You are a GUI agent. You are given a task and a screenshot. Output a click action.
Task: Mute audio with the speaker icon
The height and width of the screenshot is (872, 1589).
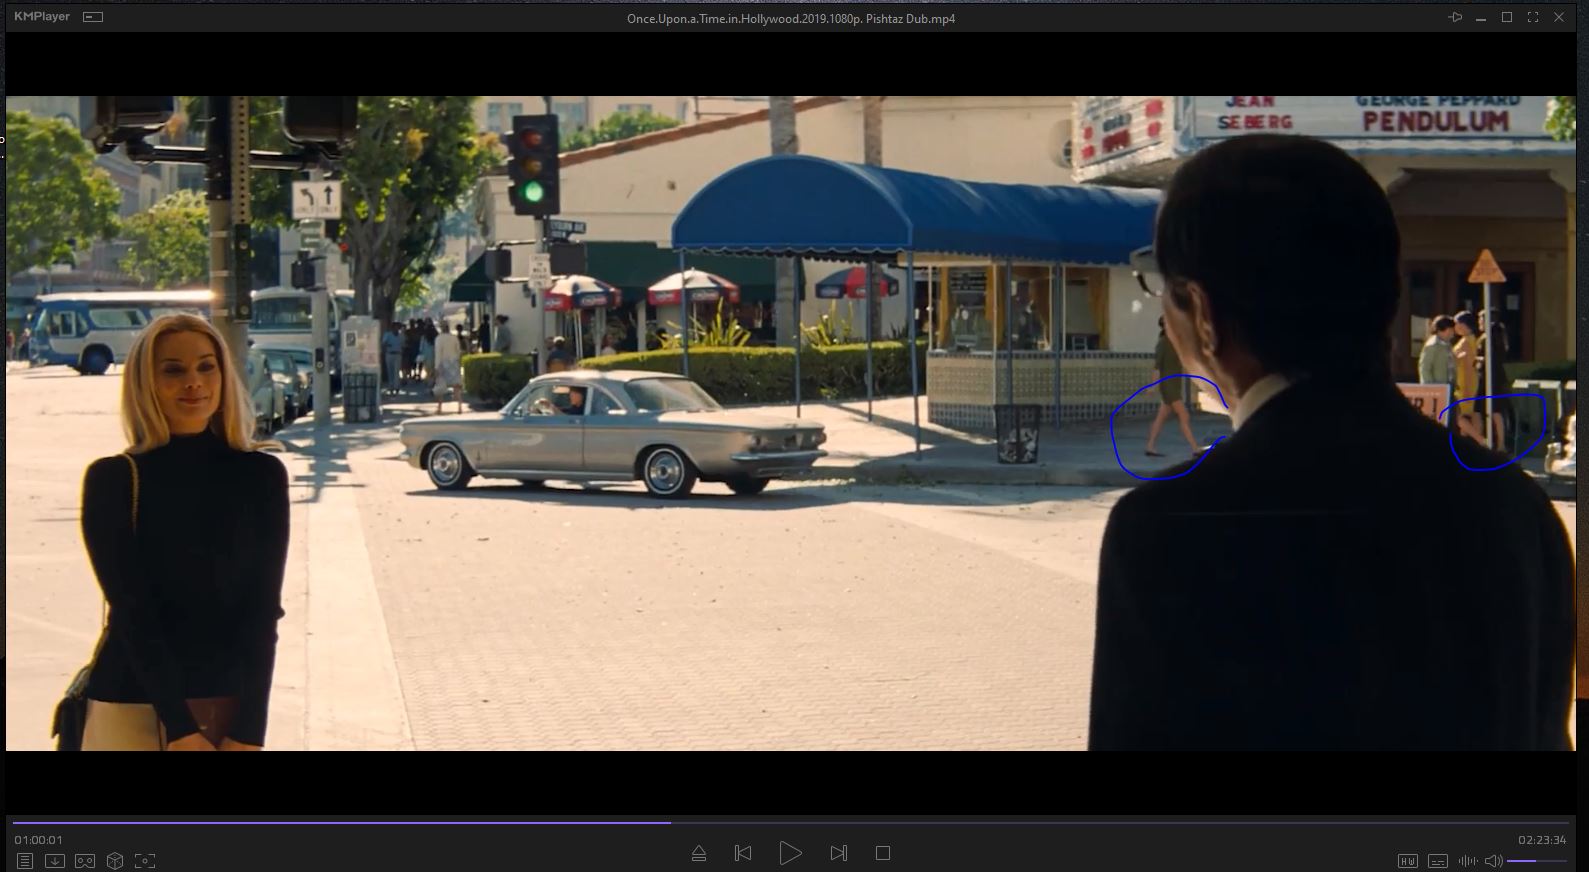(x=1493, y=861)
